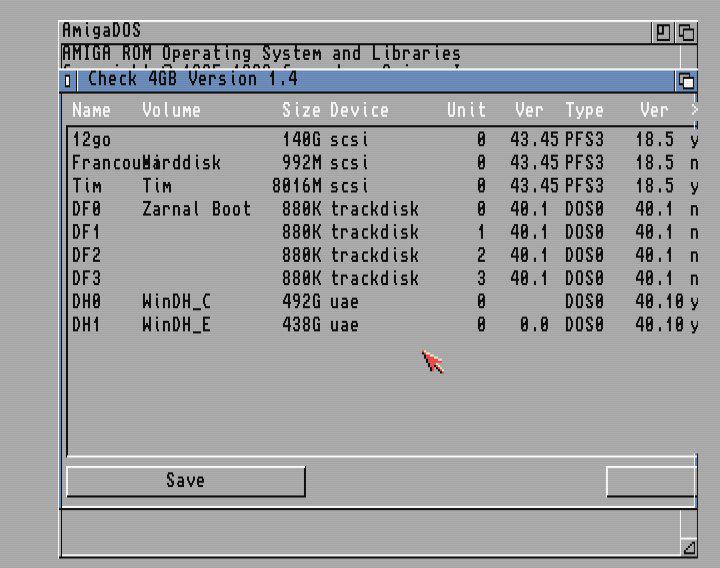
Task: Select the DF1 drive row
Action: [384, 232]
